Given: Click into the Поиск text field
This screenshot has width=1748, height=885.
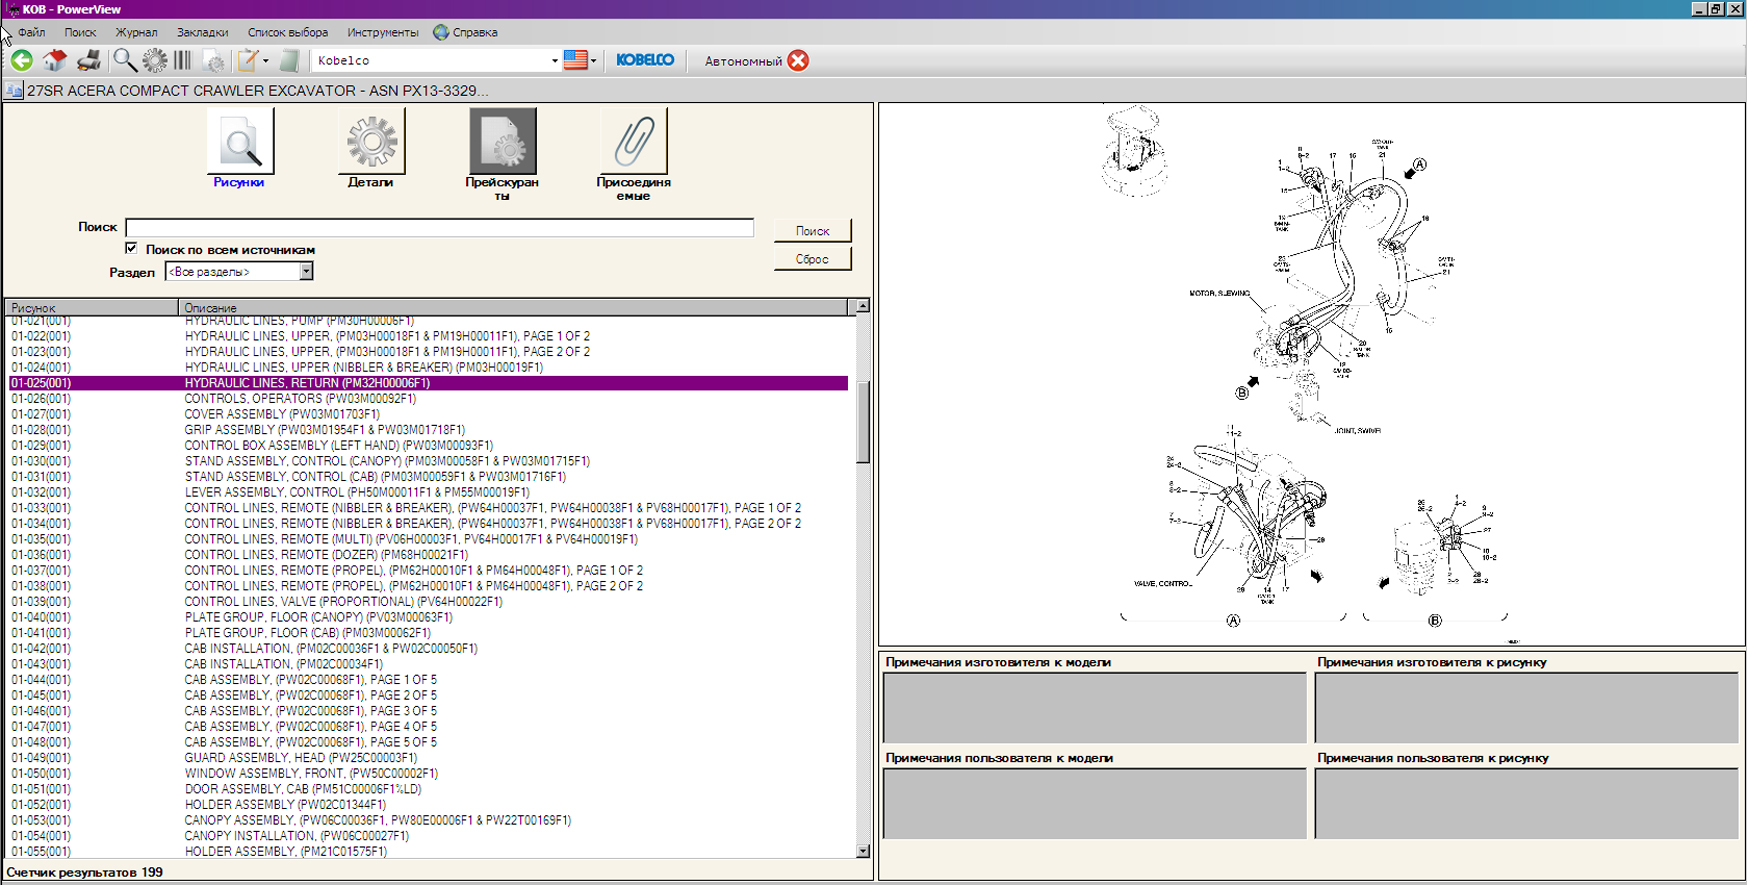Looking at the screenshot, I should [440, 228].
